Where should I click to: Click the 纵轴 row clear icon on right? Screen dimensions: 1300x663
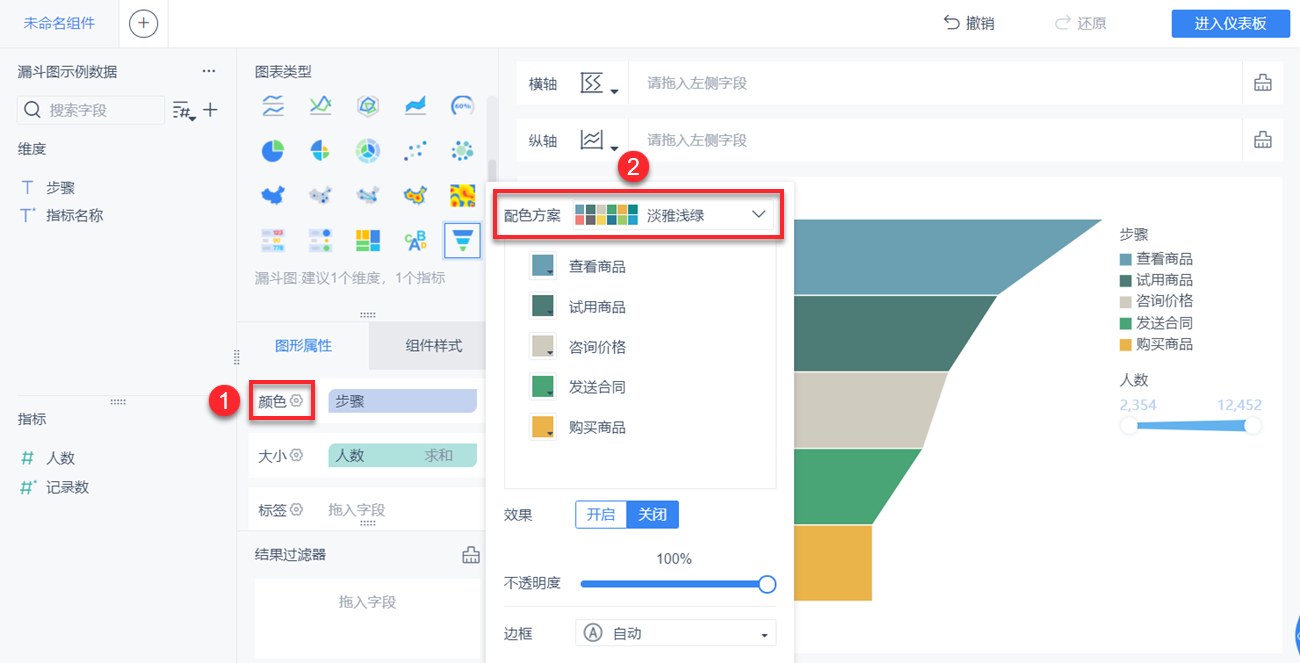point(1263,140)
